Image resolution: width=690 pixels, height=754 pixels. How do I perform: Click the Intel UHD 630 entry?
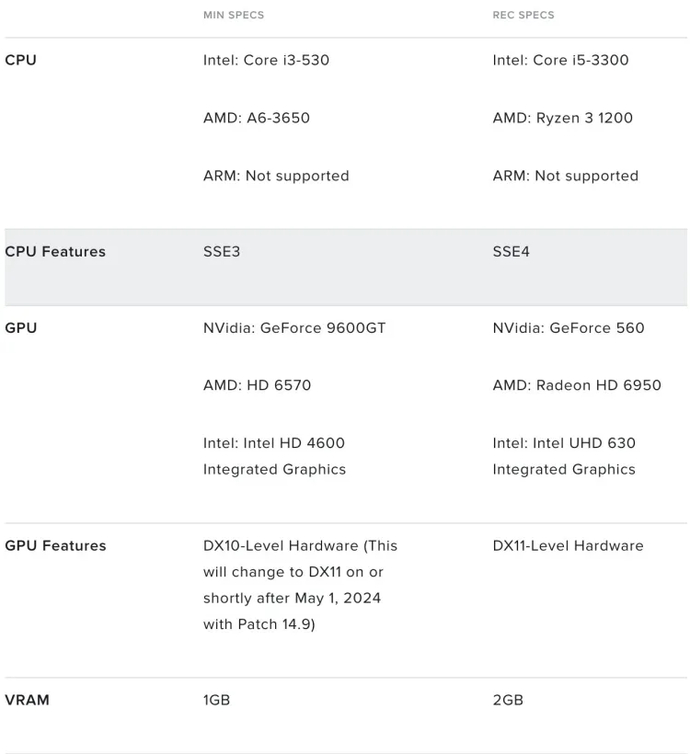(x=564, y=456)
